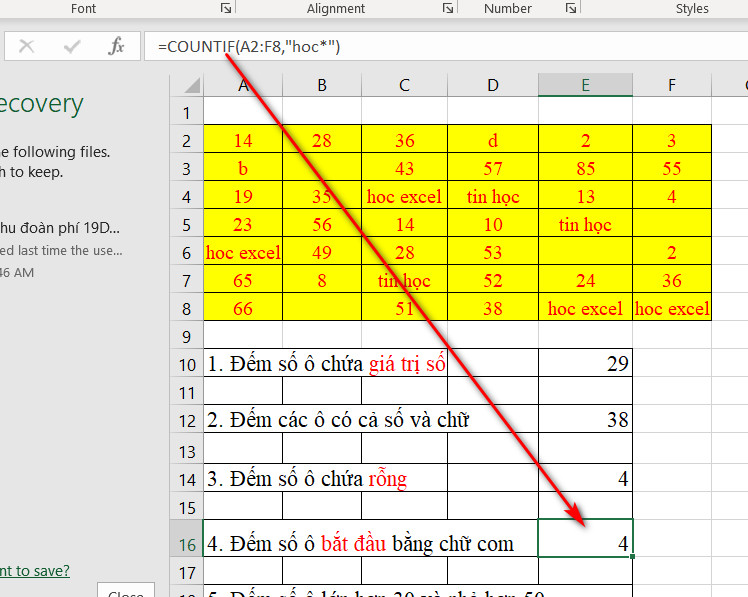Select column B header
The height and width of the screenshot is (597, 748).
pos(322,85)
